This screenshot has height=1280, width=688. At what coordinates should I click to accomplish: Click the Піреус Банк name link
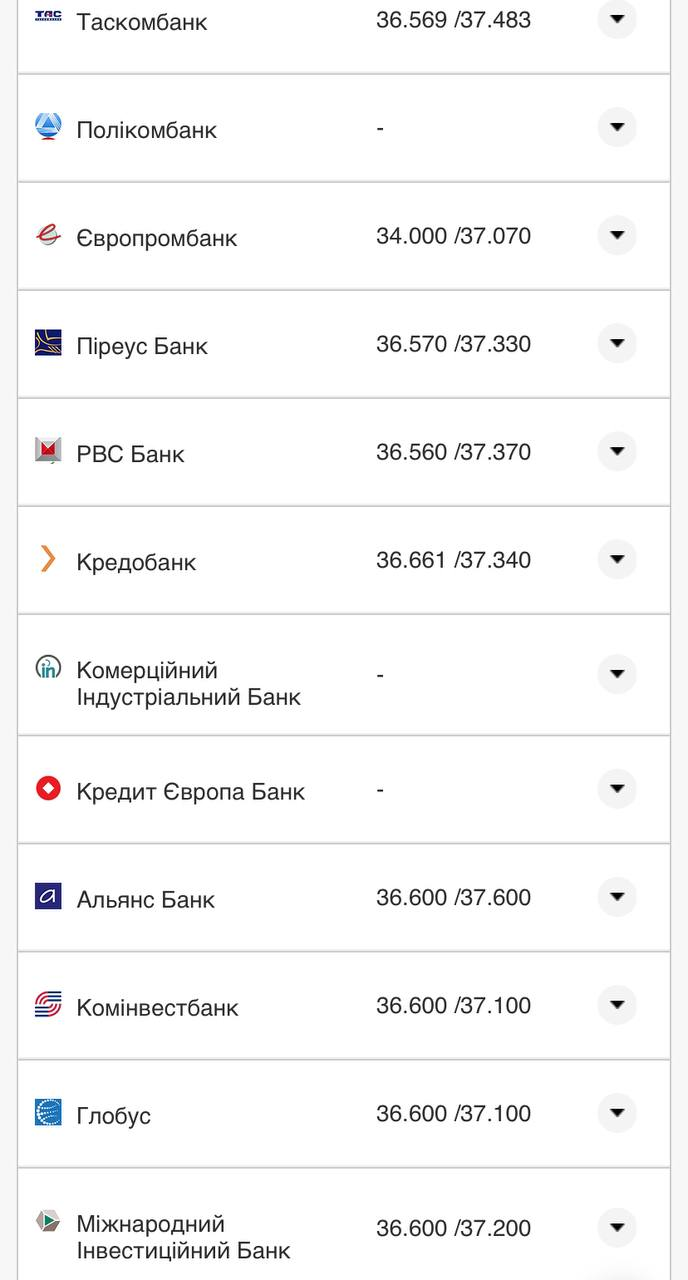(x=143, y=345)
